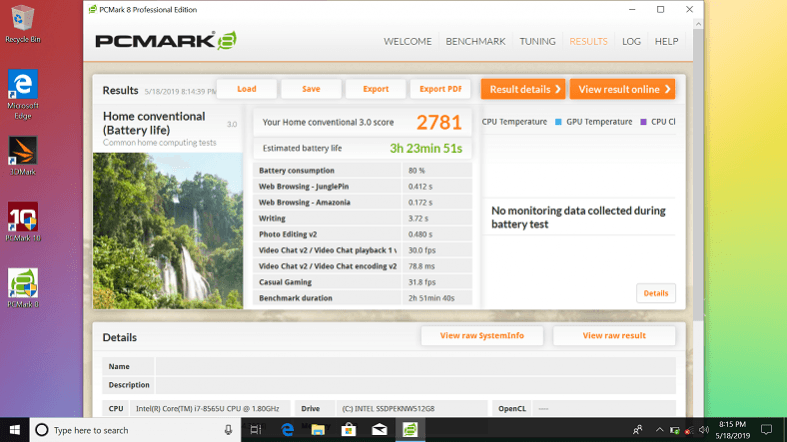Open the Windows Start menu
Viewport: 787px width, 442px height.
click(x=15, y=430)
